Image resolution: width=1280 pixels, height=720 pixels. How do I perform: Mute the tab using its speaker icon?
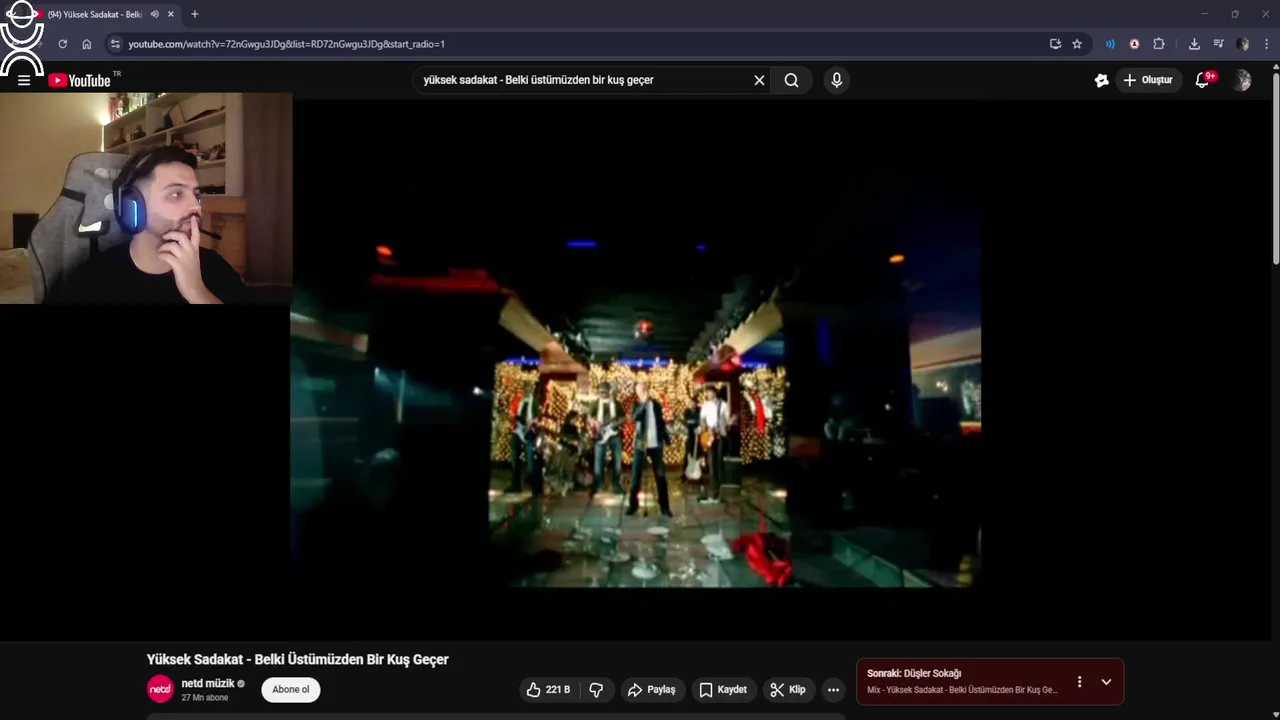coord(155,14)
